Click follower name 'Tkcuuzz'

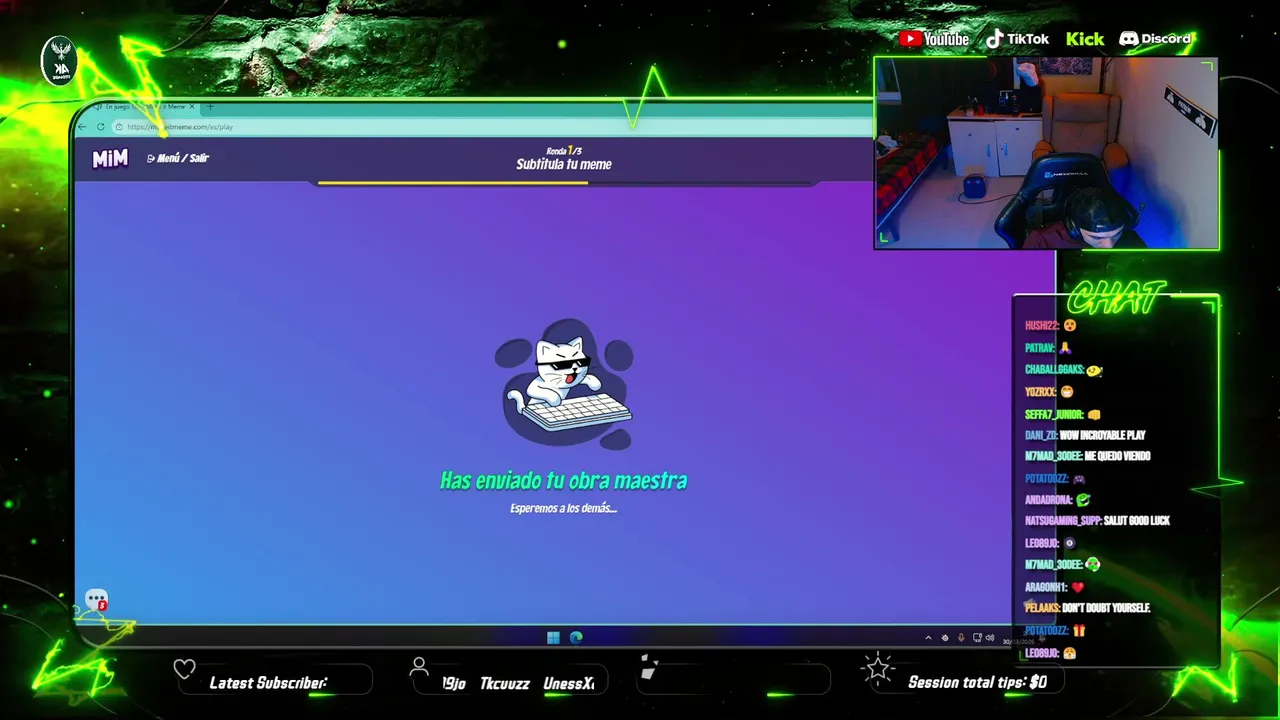click(505, 684)
